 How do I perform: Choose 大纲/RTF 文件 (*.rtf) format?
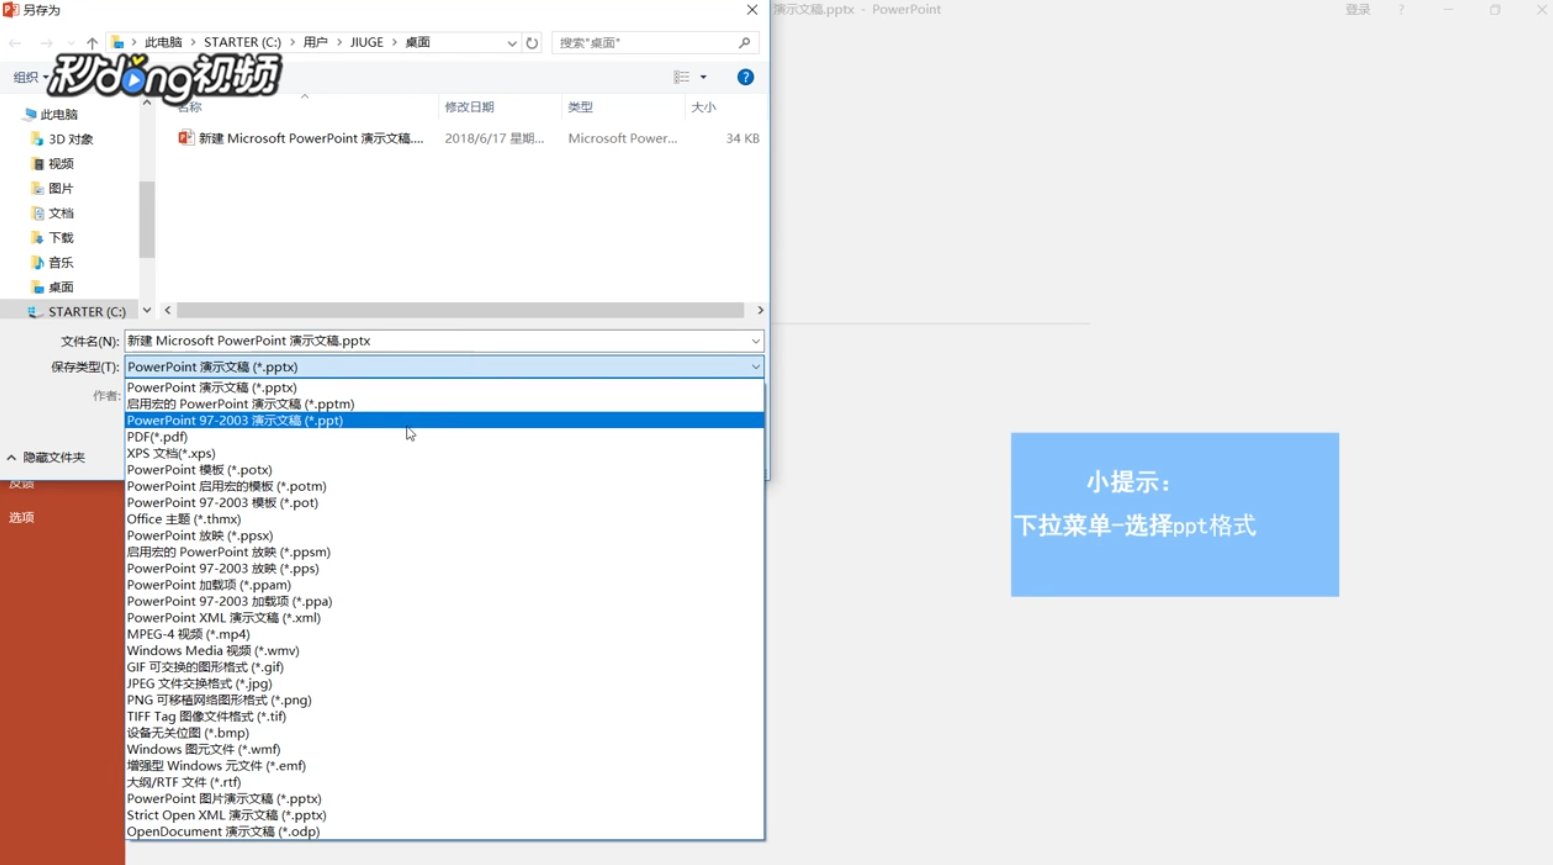coord(444,783)
